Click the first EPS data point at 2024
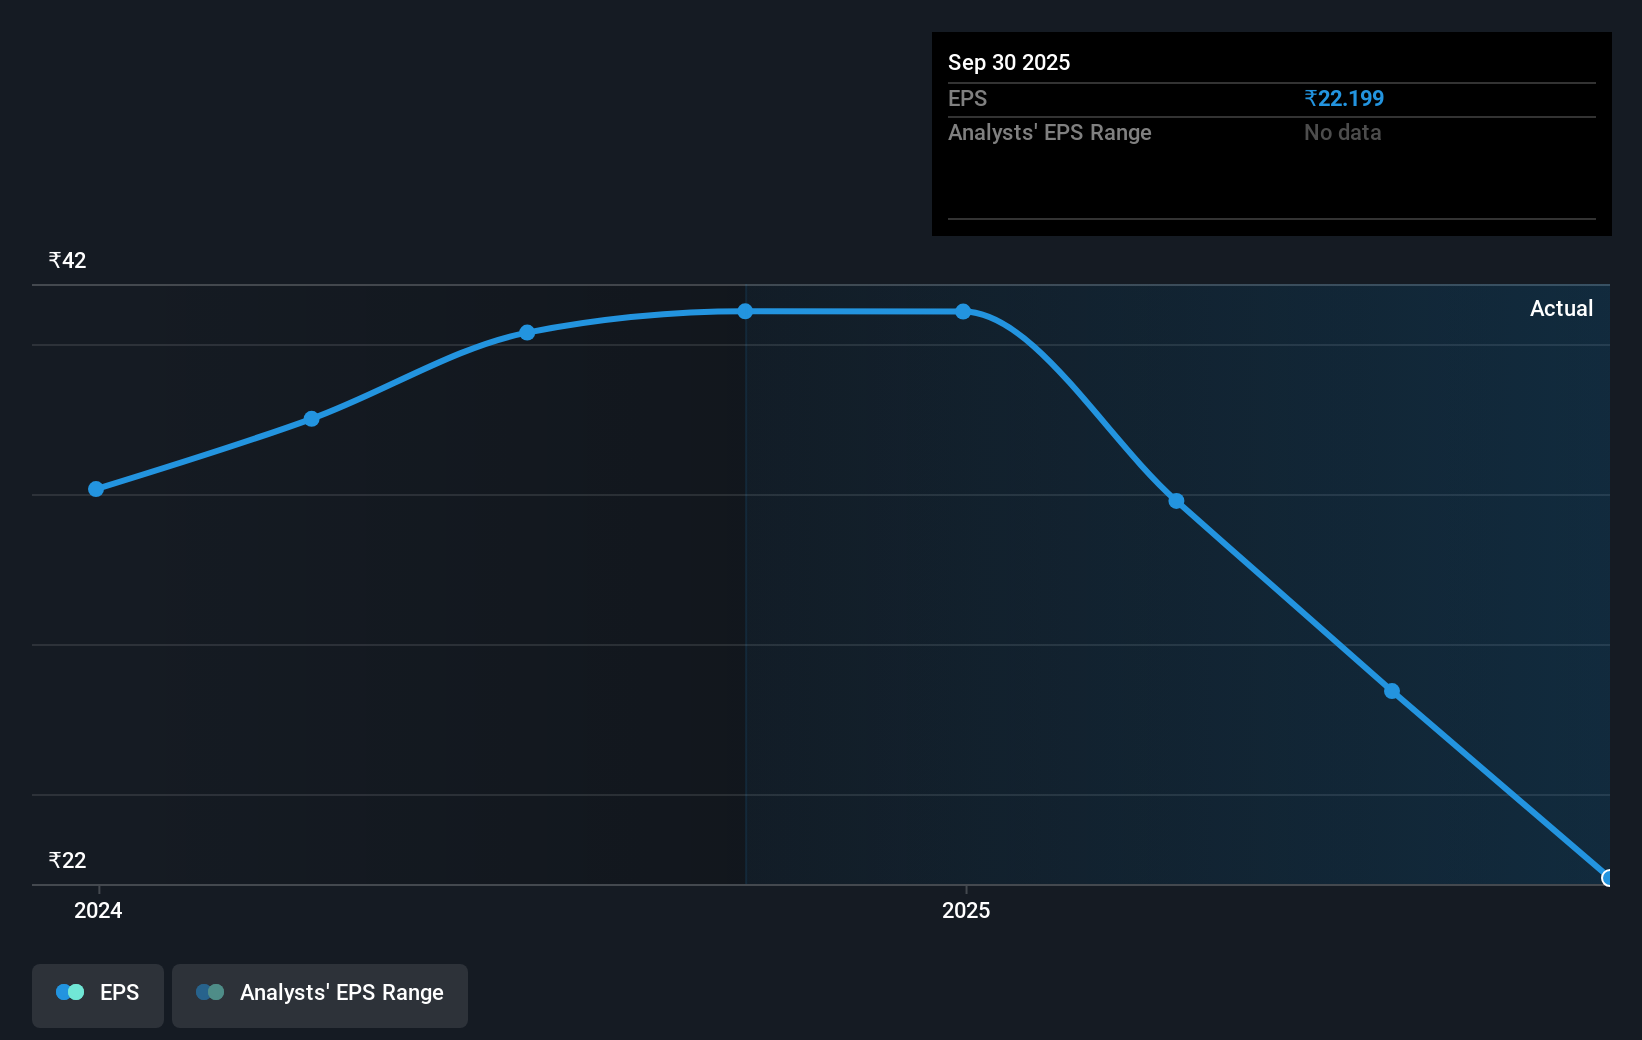Image resolution: width=1642 pixels, height=1040 pixels. point(96,489)
